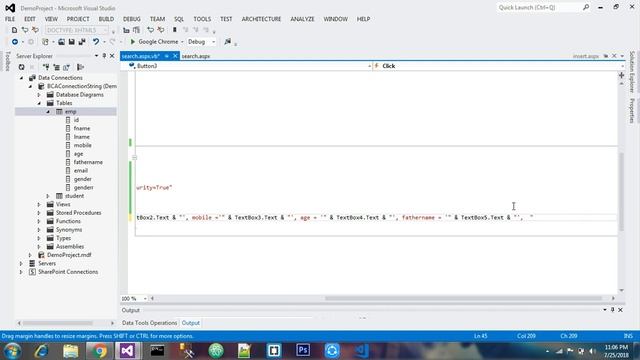Open the ARCHITECTURE menu
Image resolution: width=640 pixels, height=360 pixels.
(x=261, y=19)
